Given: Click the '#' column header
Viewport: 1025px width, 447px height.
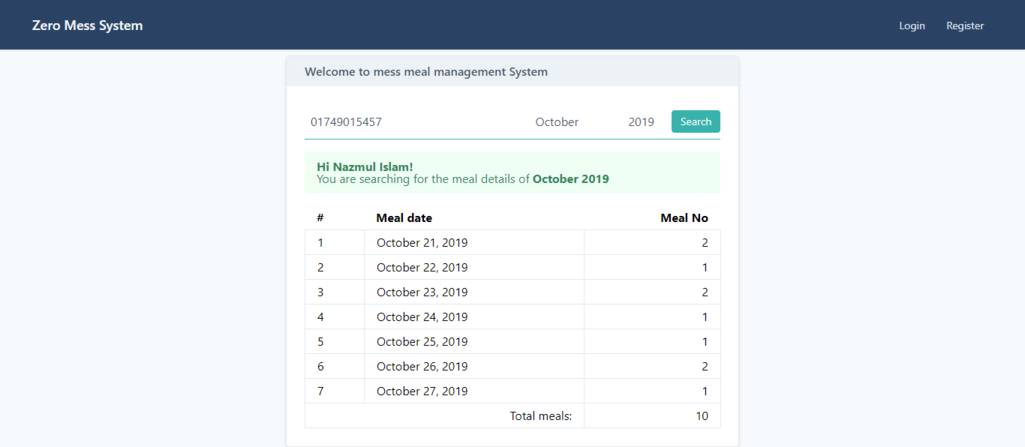Looking at the screenshot, I should 320,218.
